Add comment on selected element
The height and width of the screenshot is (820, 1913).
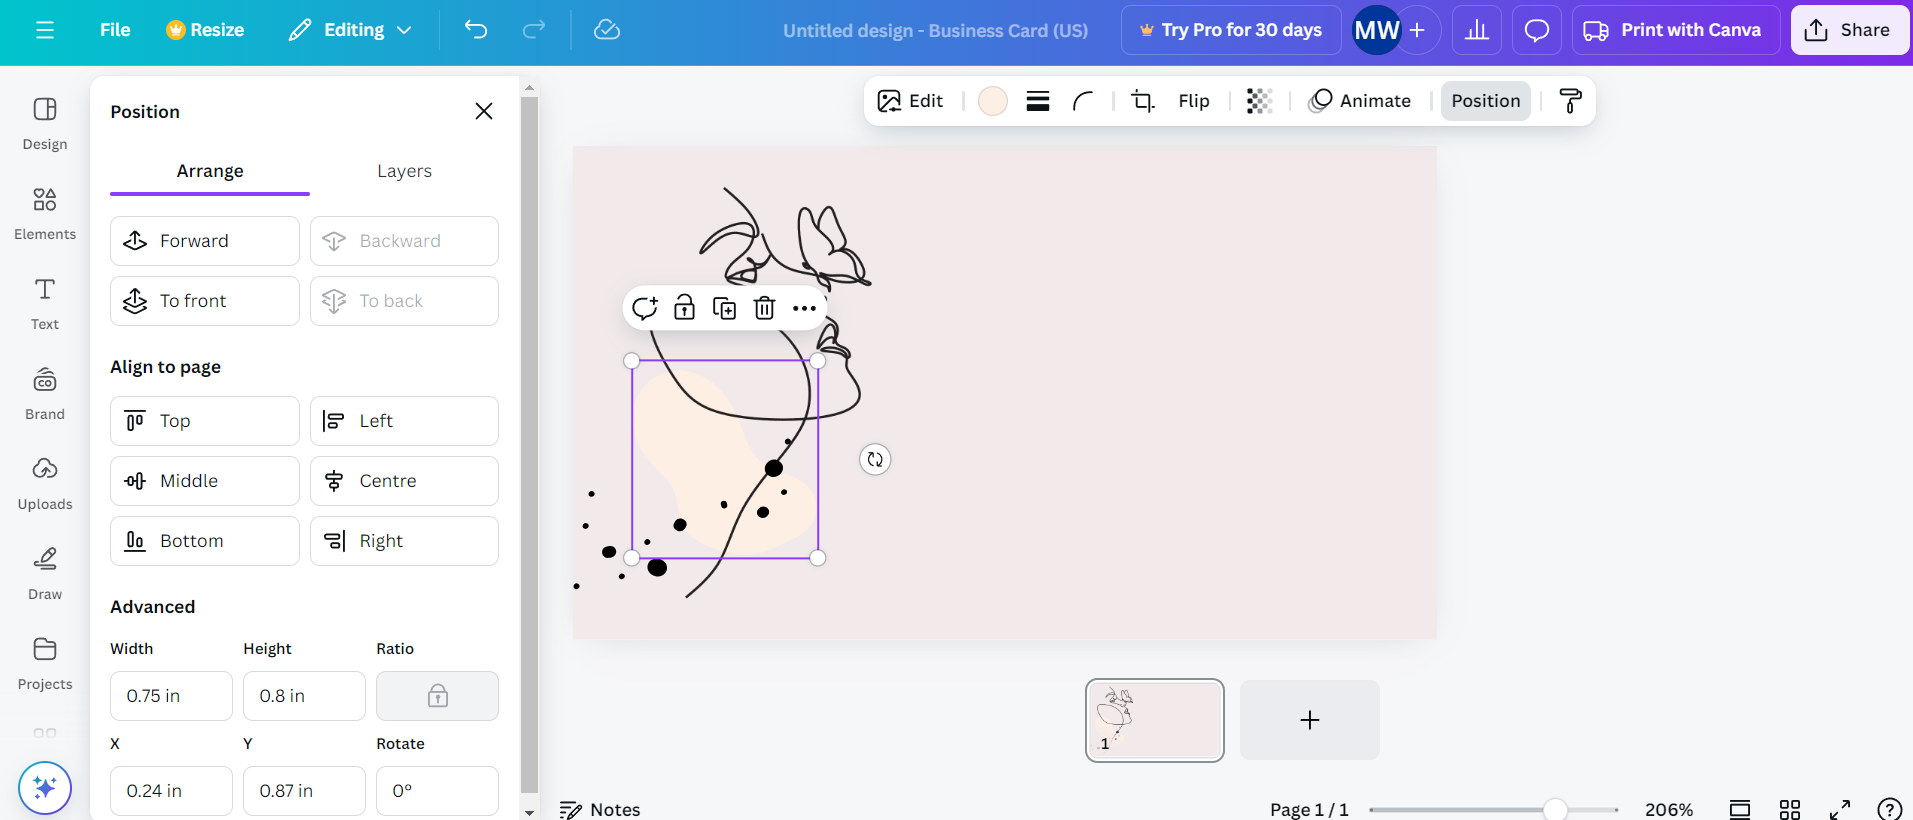[x=645, y=308]
